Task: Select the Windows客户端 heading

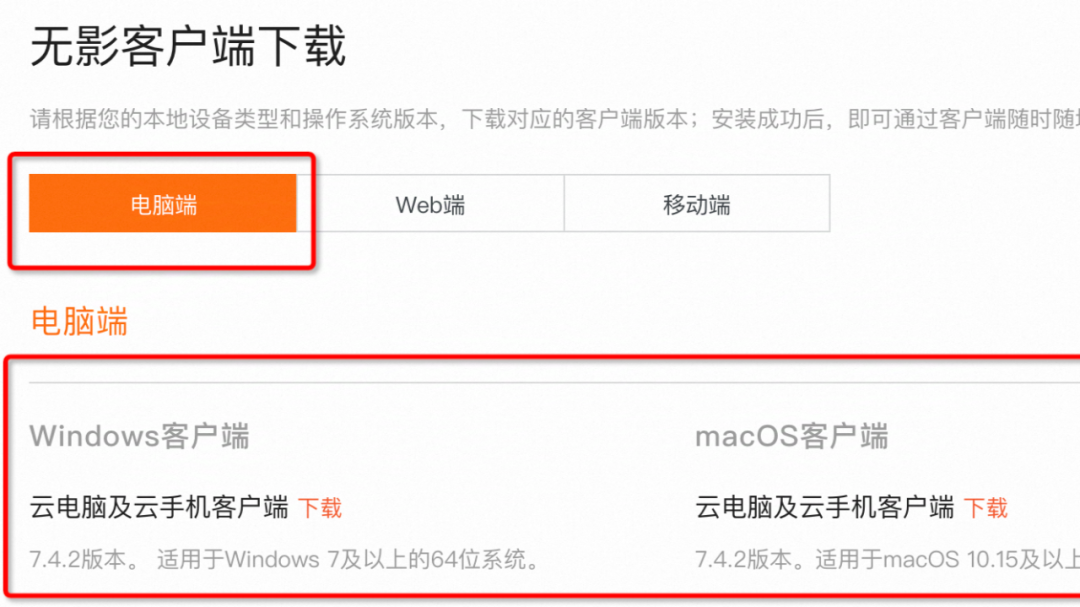Action: [x=140, y=436]
